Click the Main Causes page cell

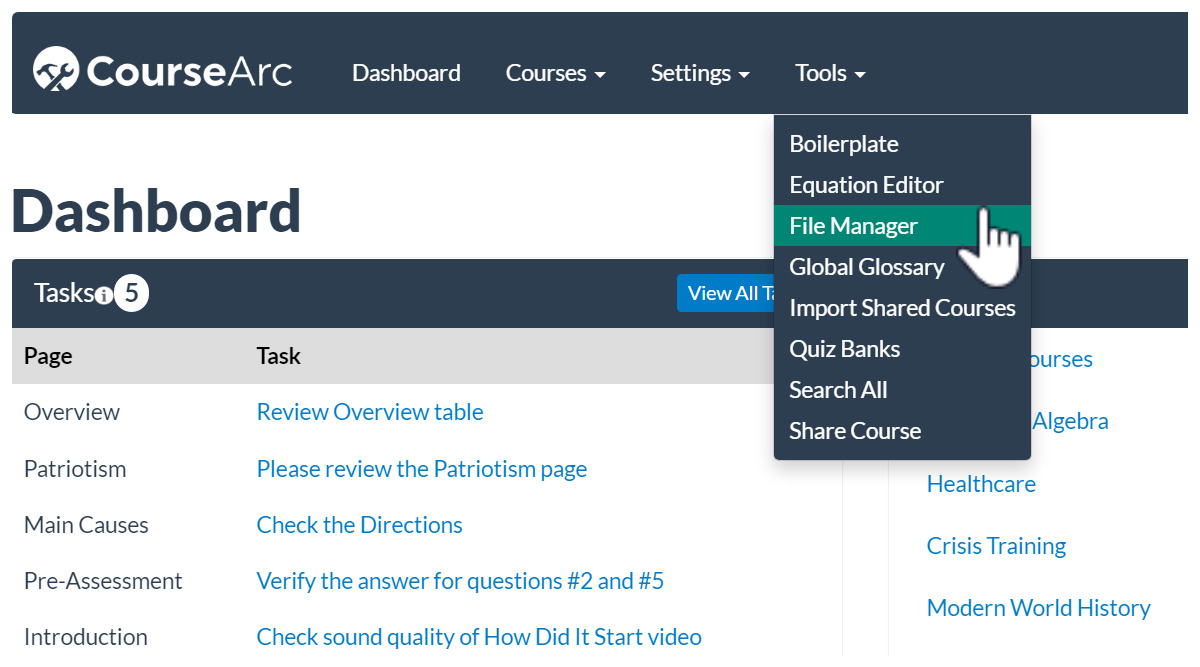86,525
